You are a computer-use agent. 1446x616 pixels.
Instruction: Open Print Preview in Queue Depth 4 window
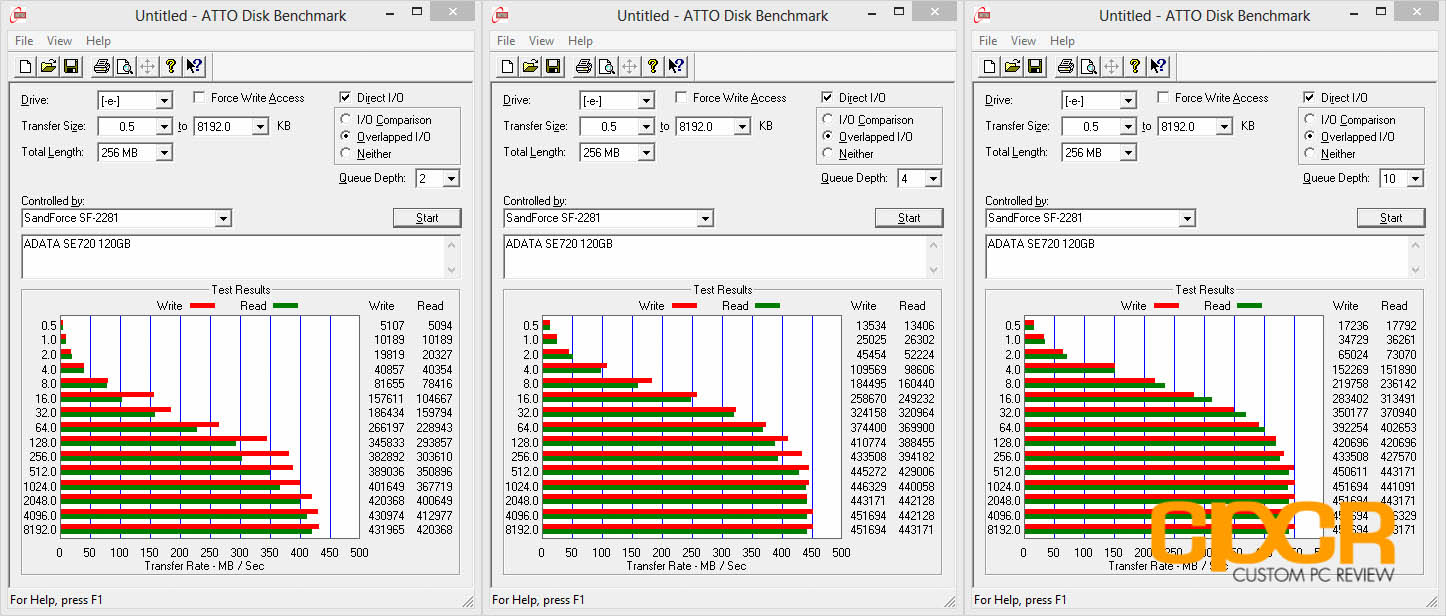[x=606, y=66]
